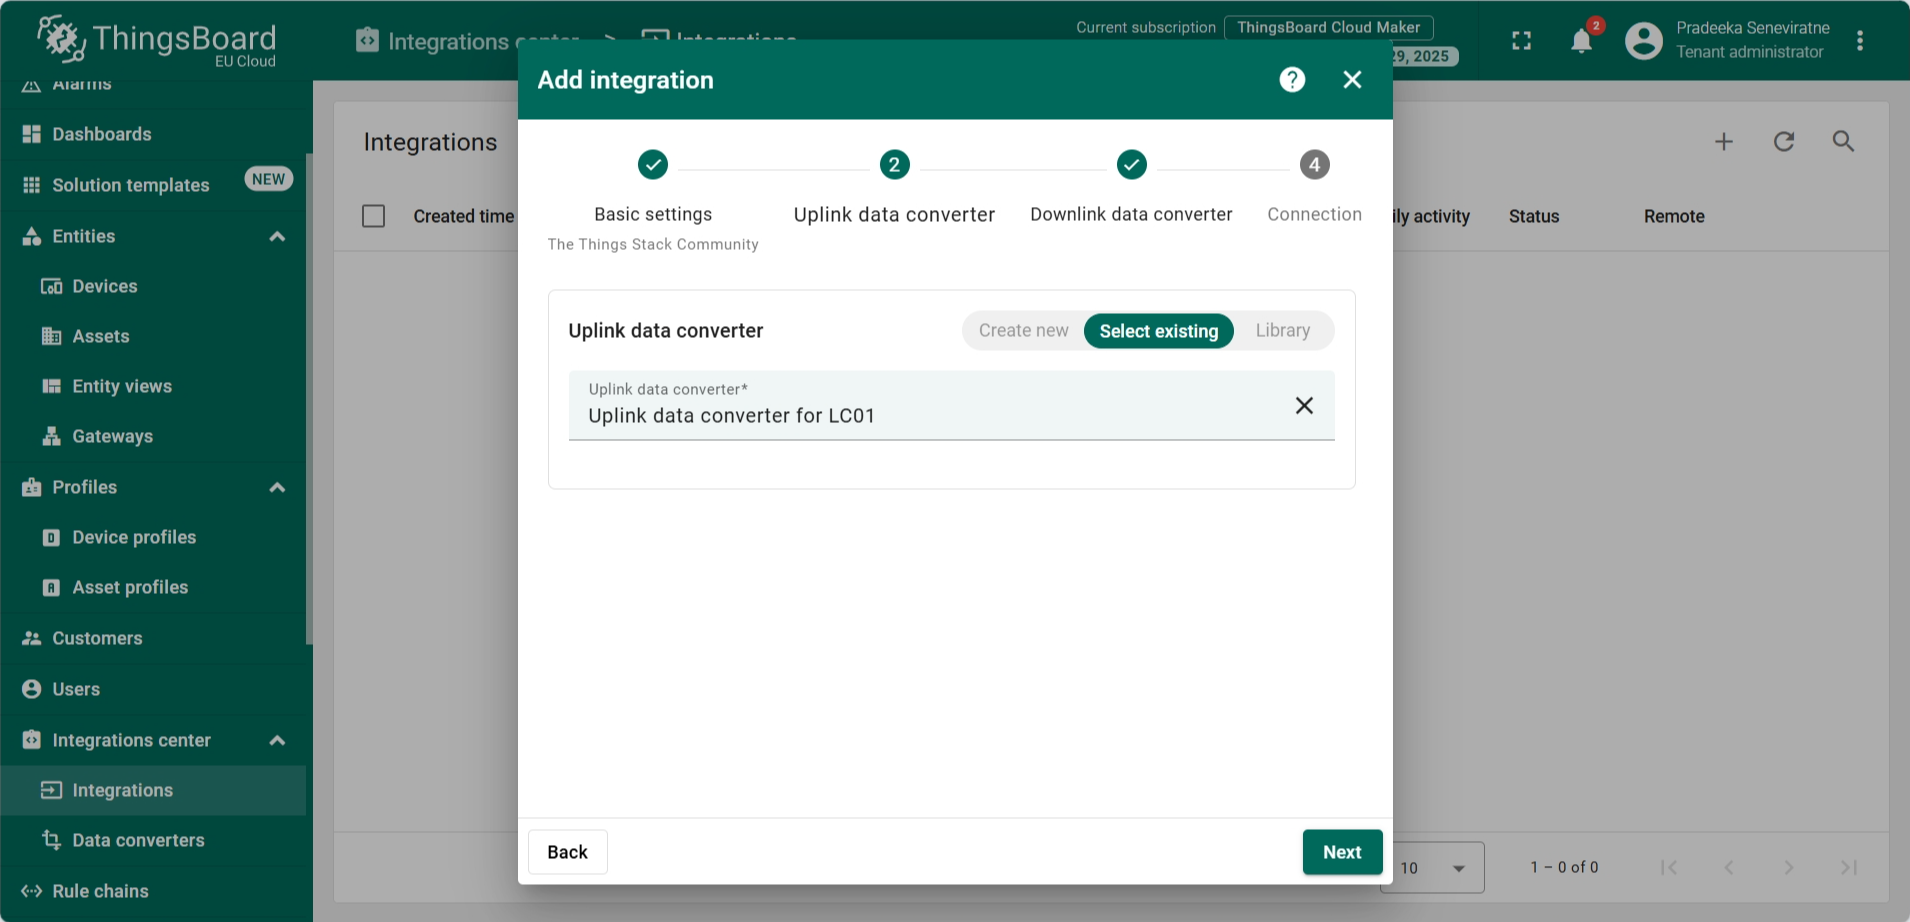Click the Customers icon in sidebar
The image size is (1910, 922).
(x=32, y=638)
